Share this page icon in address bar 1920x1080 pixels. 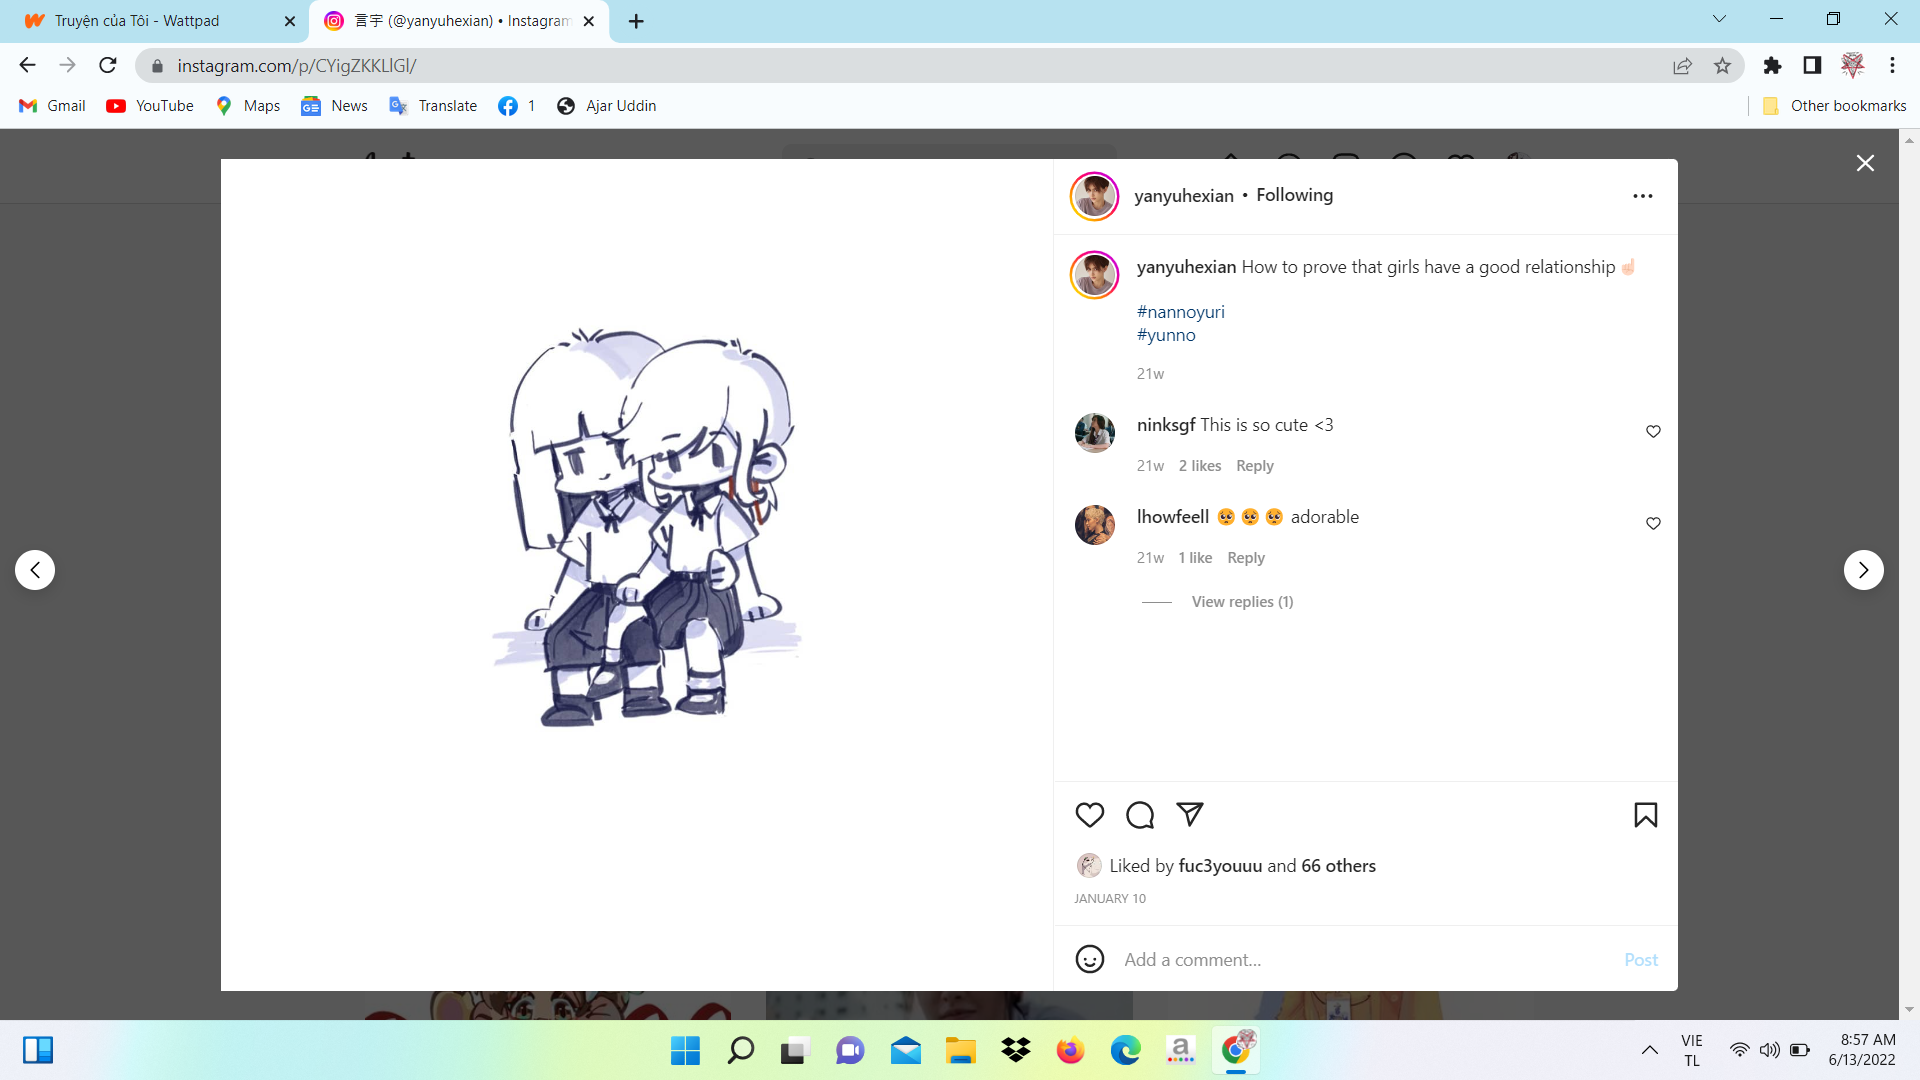click(x=1682, y=66)
